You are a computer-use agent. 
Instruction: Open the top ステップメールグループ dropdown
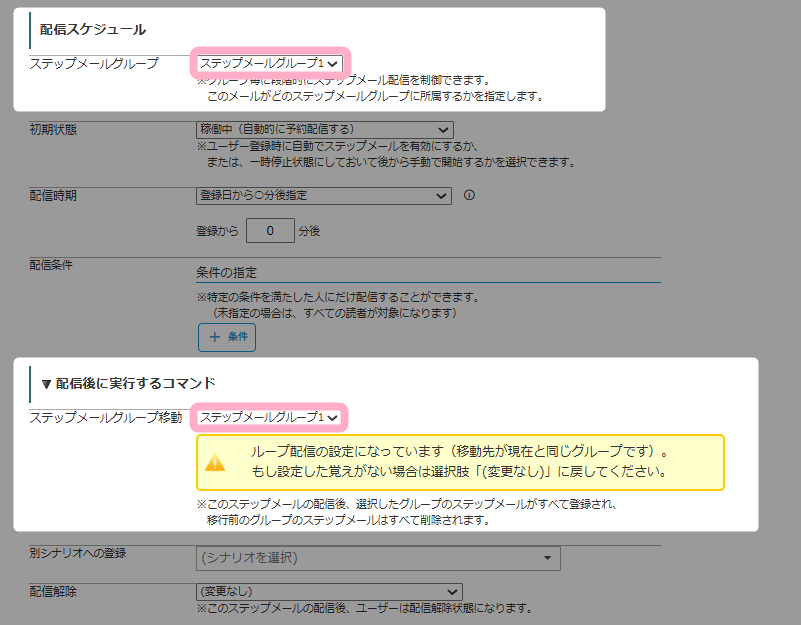click(x=268, y=64)
